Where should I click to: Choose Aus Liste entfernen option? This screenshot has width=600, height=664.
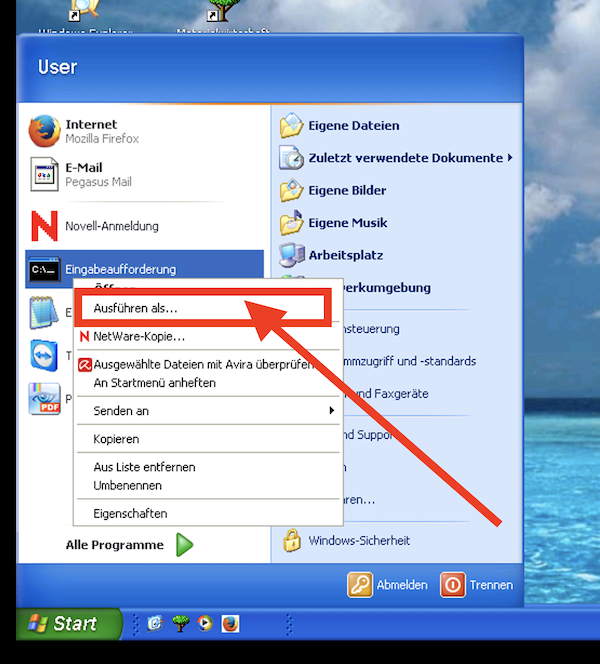pyautogui.click(x=144, y=467)
